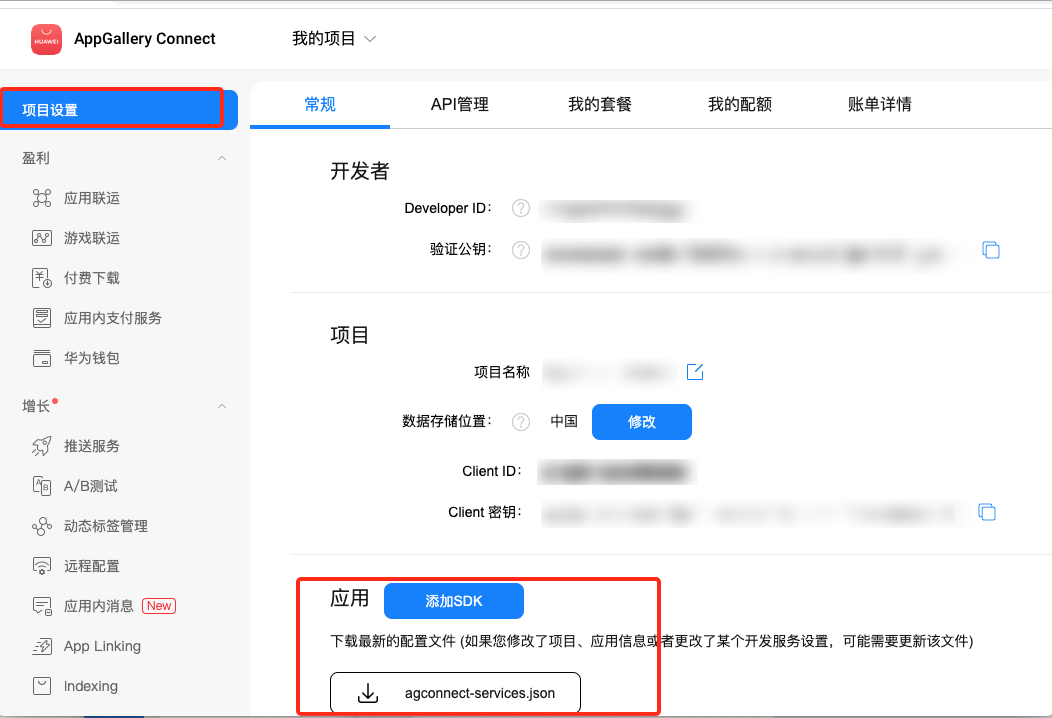Click the 添加SDK button
The image size is (1052, 718).
tap(454, 601)
